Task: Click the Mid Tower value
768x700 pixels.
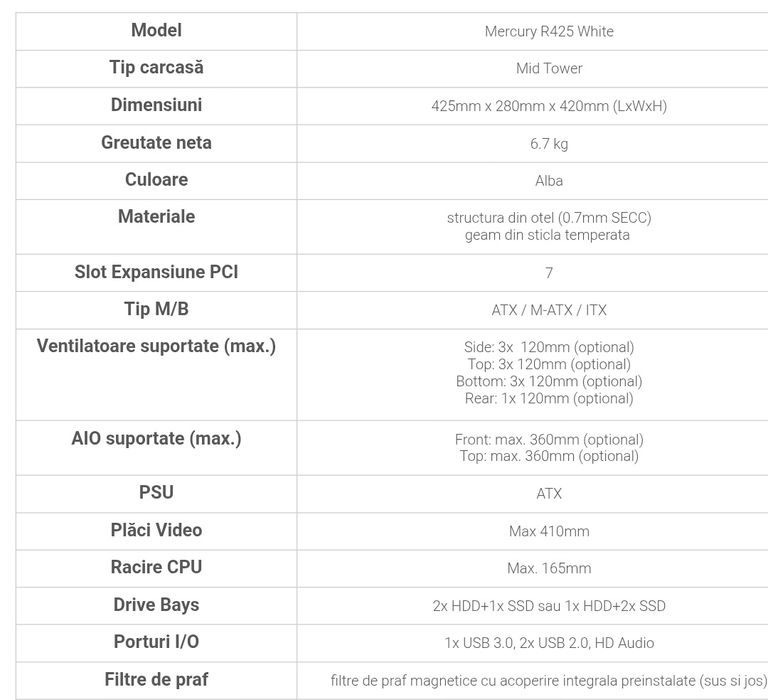Action: coord(549,69)
